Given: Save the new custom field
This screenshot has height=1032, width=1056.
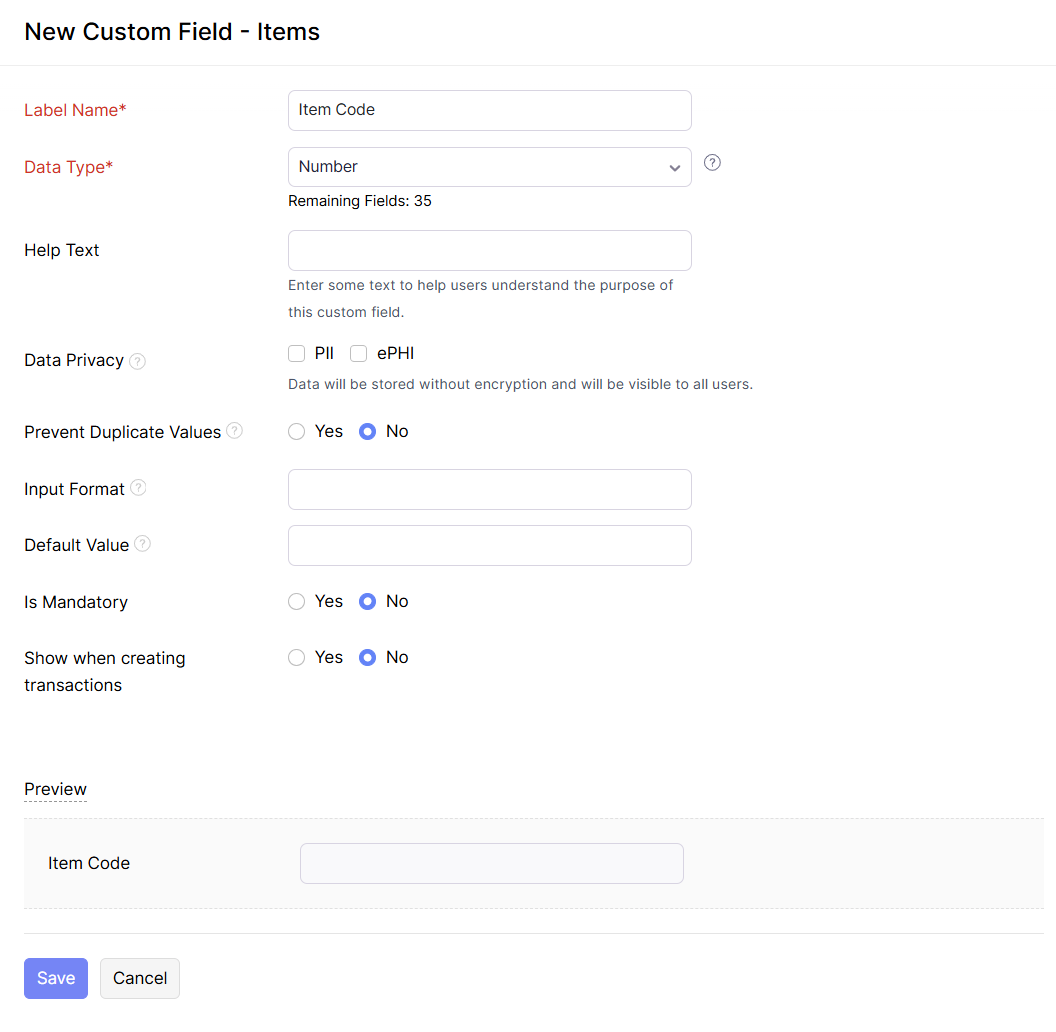Looking at the screenshot, I should [56, 978].
